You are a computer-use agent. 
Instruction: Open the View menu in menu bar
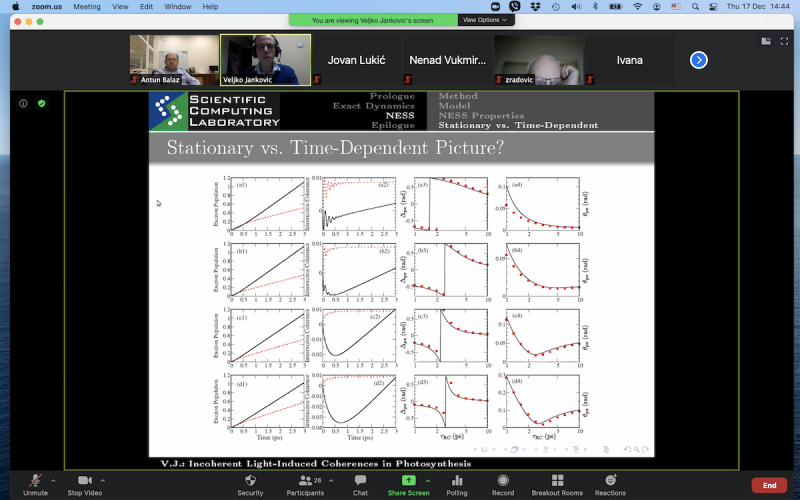pos(120,7)
